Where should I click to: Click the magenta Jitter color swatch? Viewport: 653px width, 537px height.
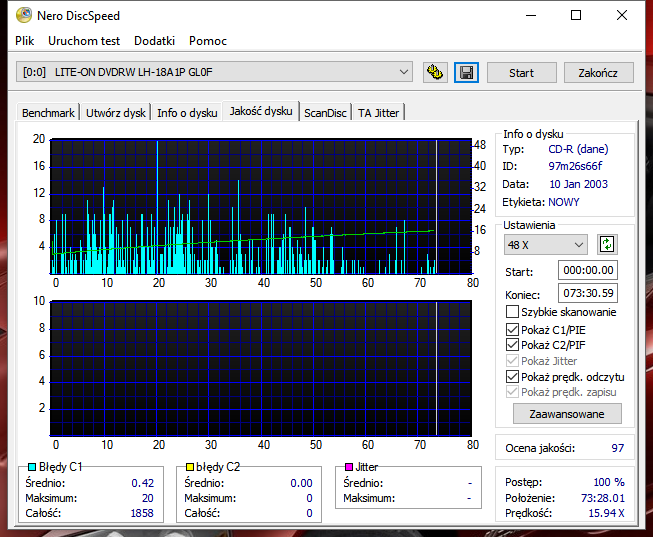tap(349, 467)
